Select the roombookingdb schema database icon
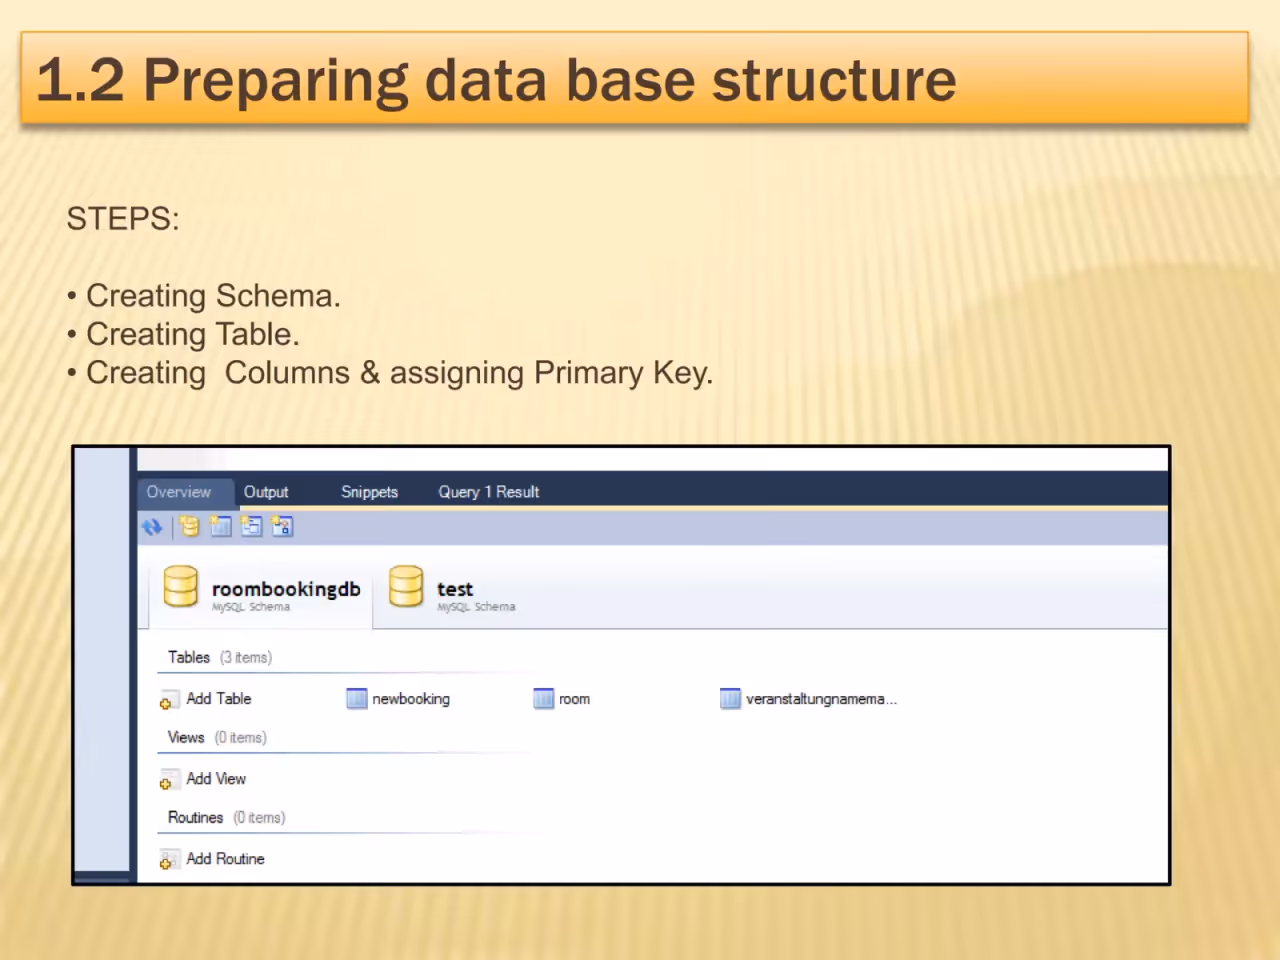The height and width of the screenshot is (960, 1280). 180,587
